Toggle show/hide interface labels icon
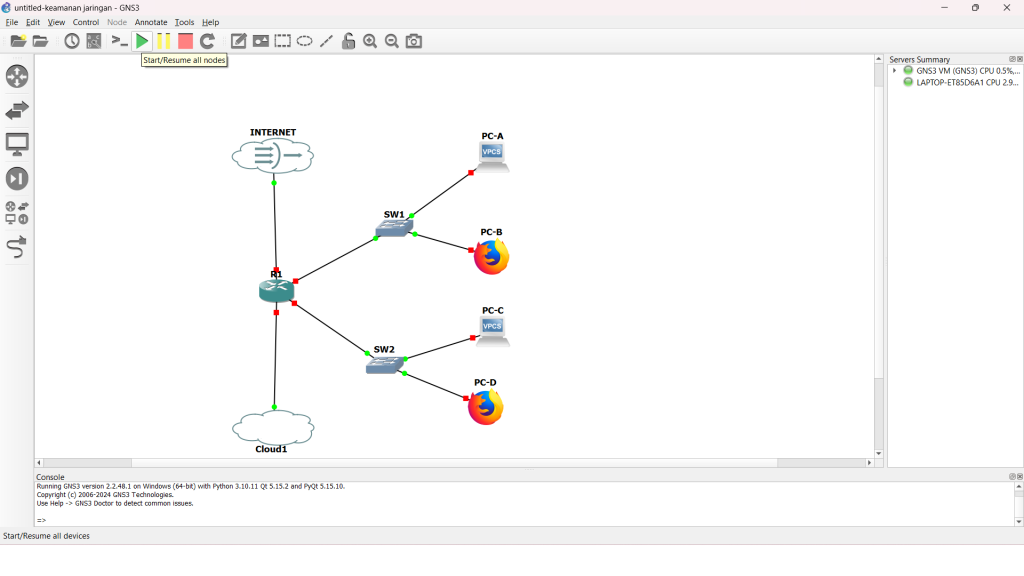The width and height of the screenshot is (1024, 576). click(x=94, y=41)
